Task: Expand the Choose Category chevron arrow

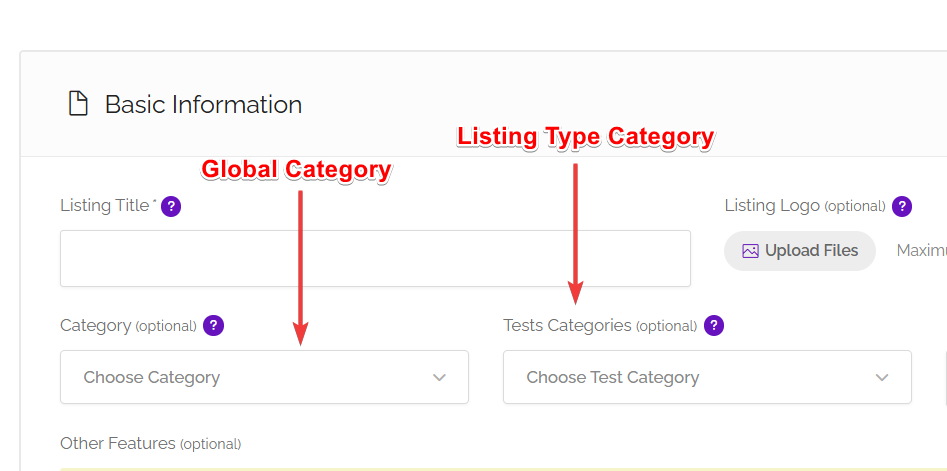Action: (439, 378)
